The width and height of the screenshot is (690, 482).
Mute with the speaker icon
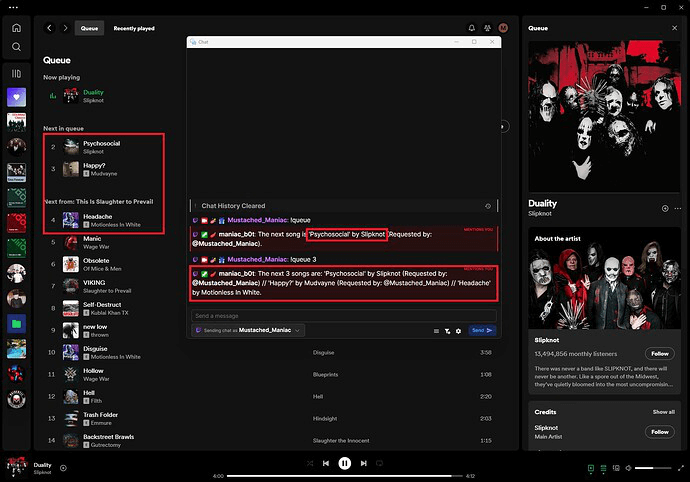628,468
